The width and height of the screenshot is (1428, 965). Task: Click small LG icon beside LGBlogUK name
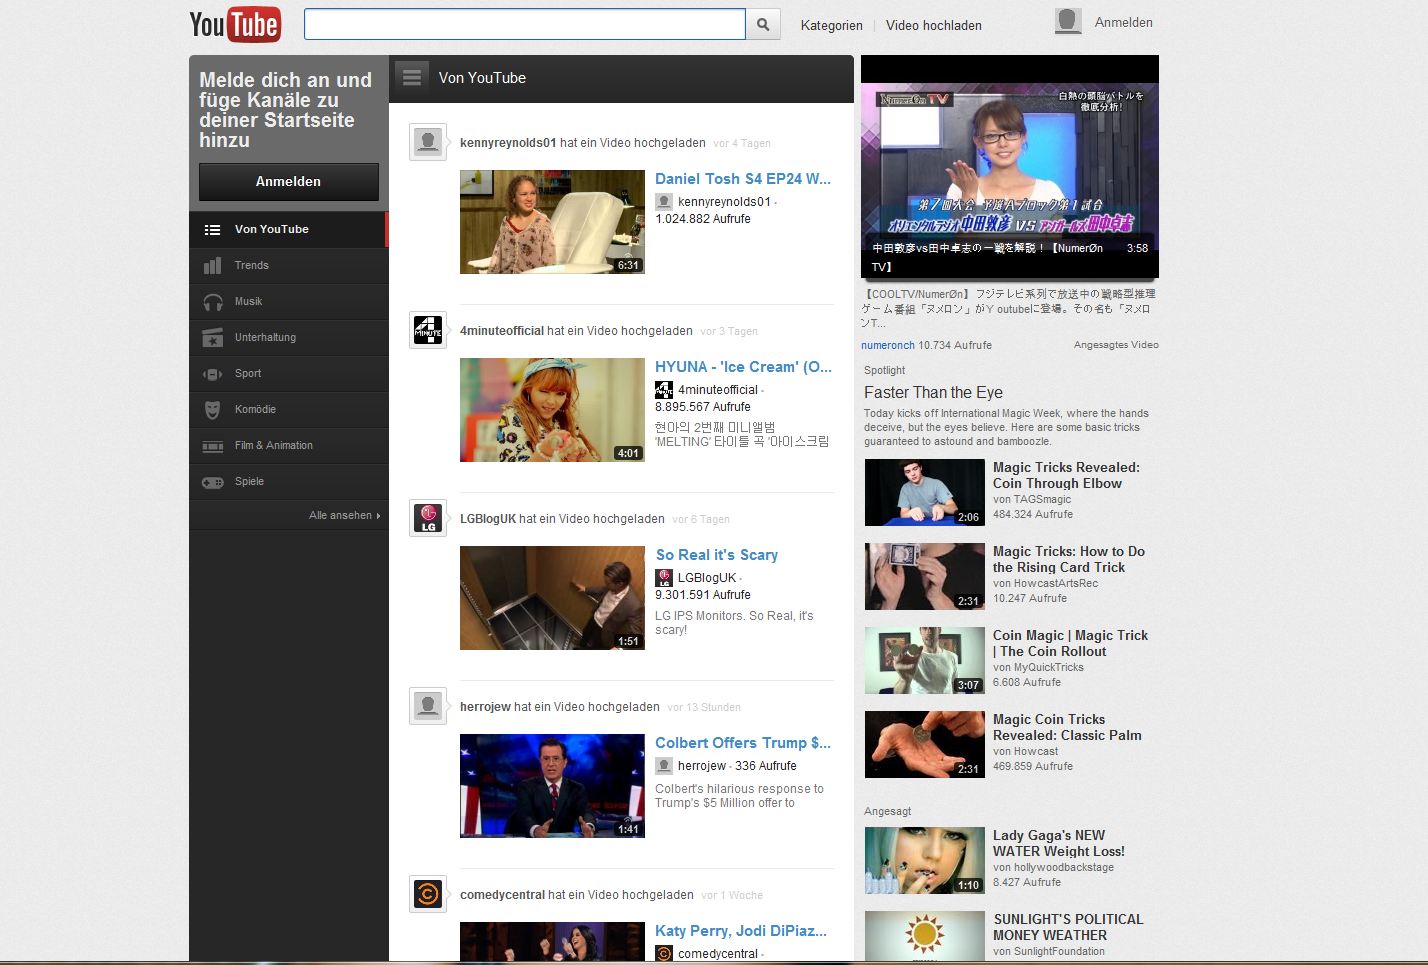click(664, 578)
